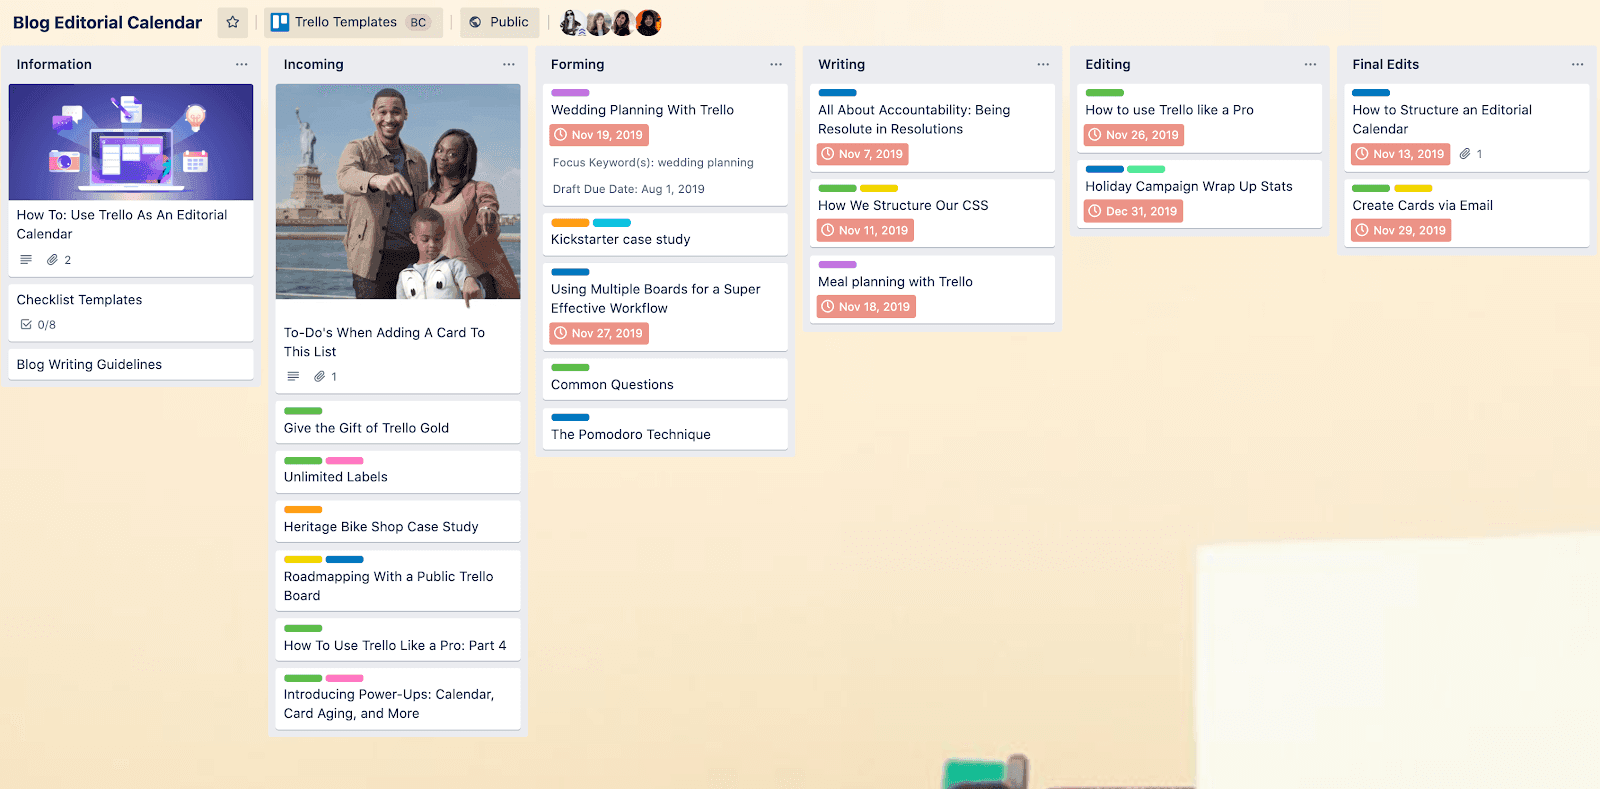Open the Forming list actions menu
The height and width of the screenshot is (789, 1600).
pos(776,64)
